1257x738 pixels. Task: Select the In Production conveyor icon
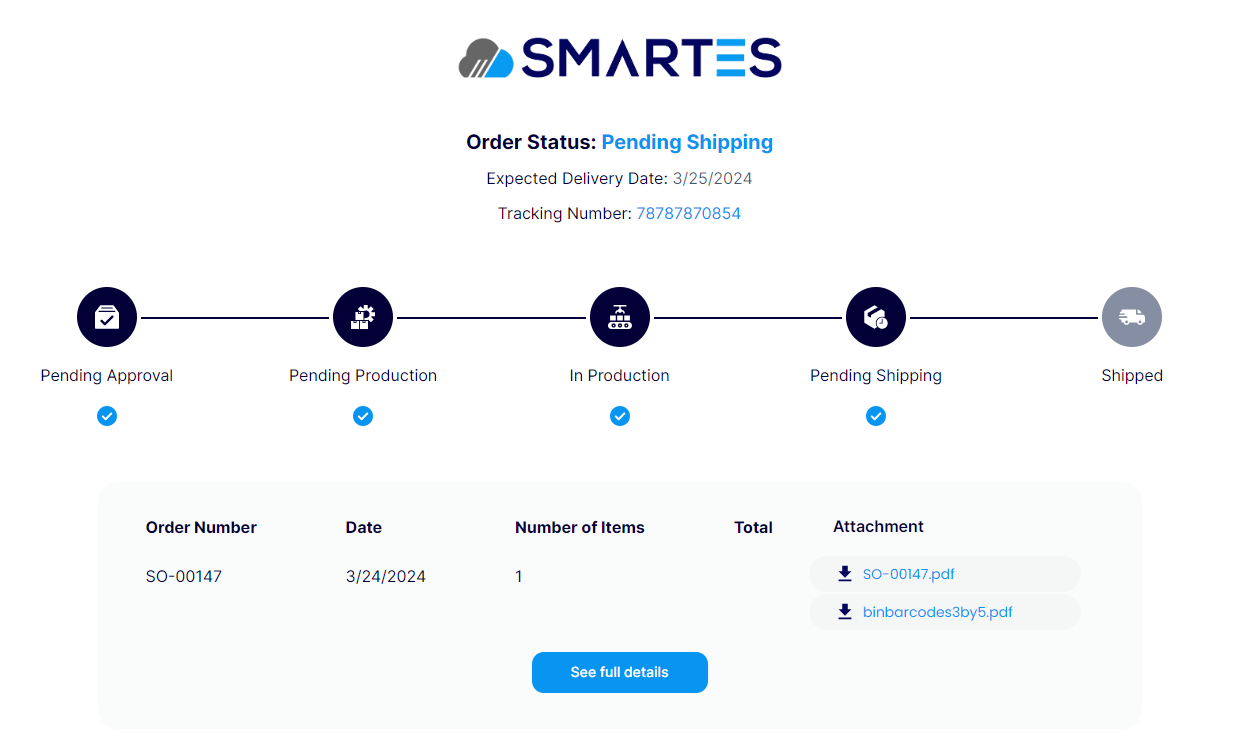[x=620, y=317]
